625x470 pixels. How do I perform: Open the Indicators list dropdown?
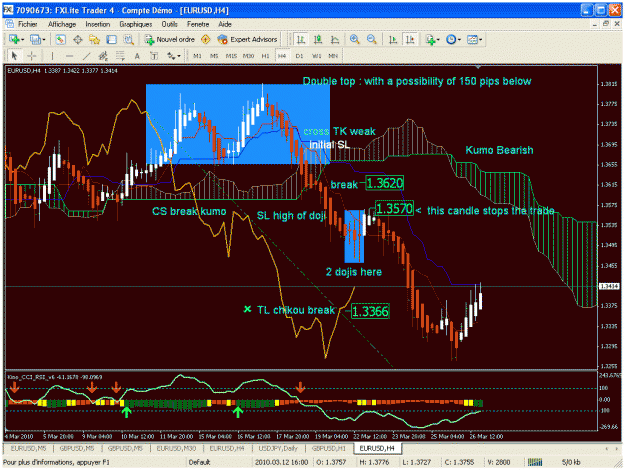click(x=432, y=39)
